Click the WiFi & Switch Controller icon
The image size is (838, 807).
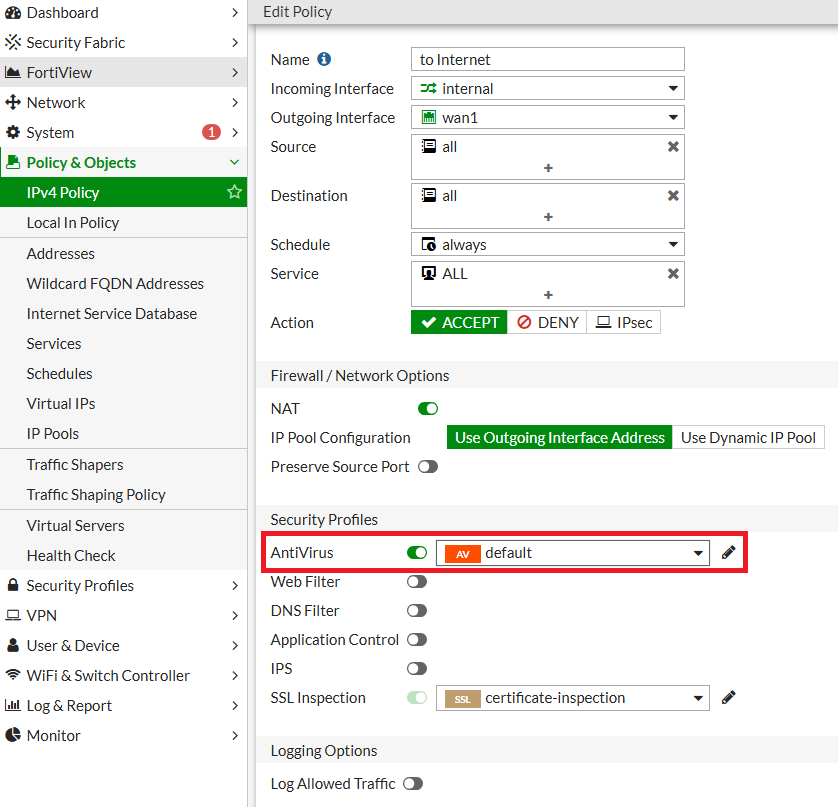[x=13, y=674]
